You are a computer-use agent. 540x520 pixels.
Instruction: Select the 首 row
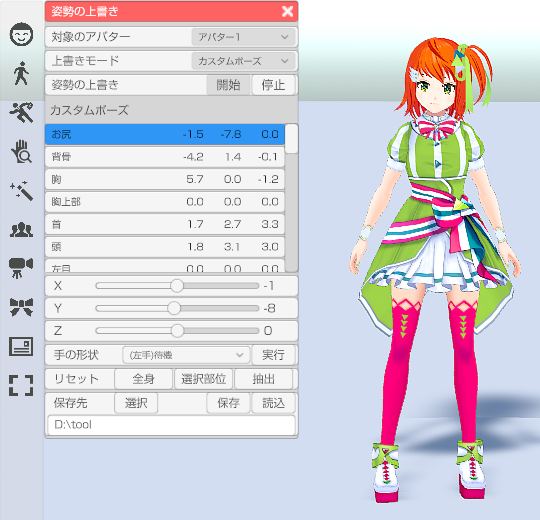(165, 225)
